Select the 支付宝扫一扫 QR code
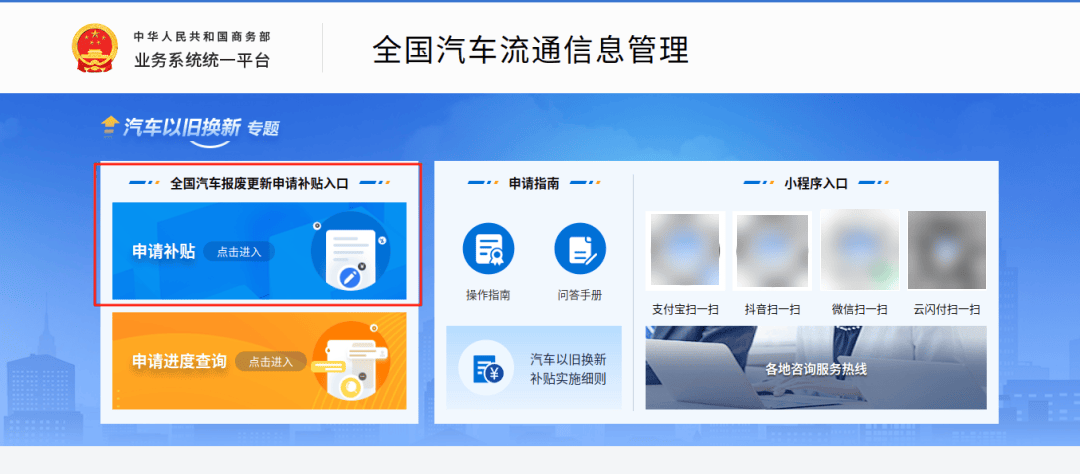The height and width of the screenshot is (474, 1080). click(685, 249)
